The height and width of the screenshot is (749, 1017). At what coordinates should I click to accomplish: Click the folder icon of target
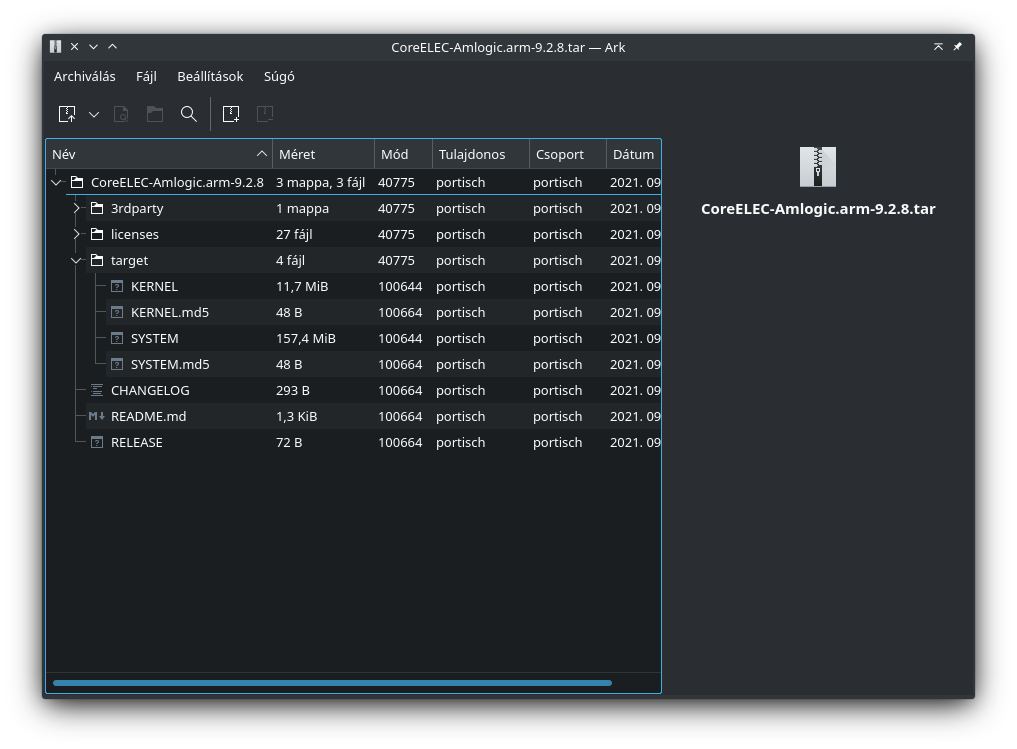pos(97,260)
